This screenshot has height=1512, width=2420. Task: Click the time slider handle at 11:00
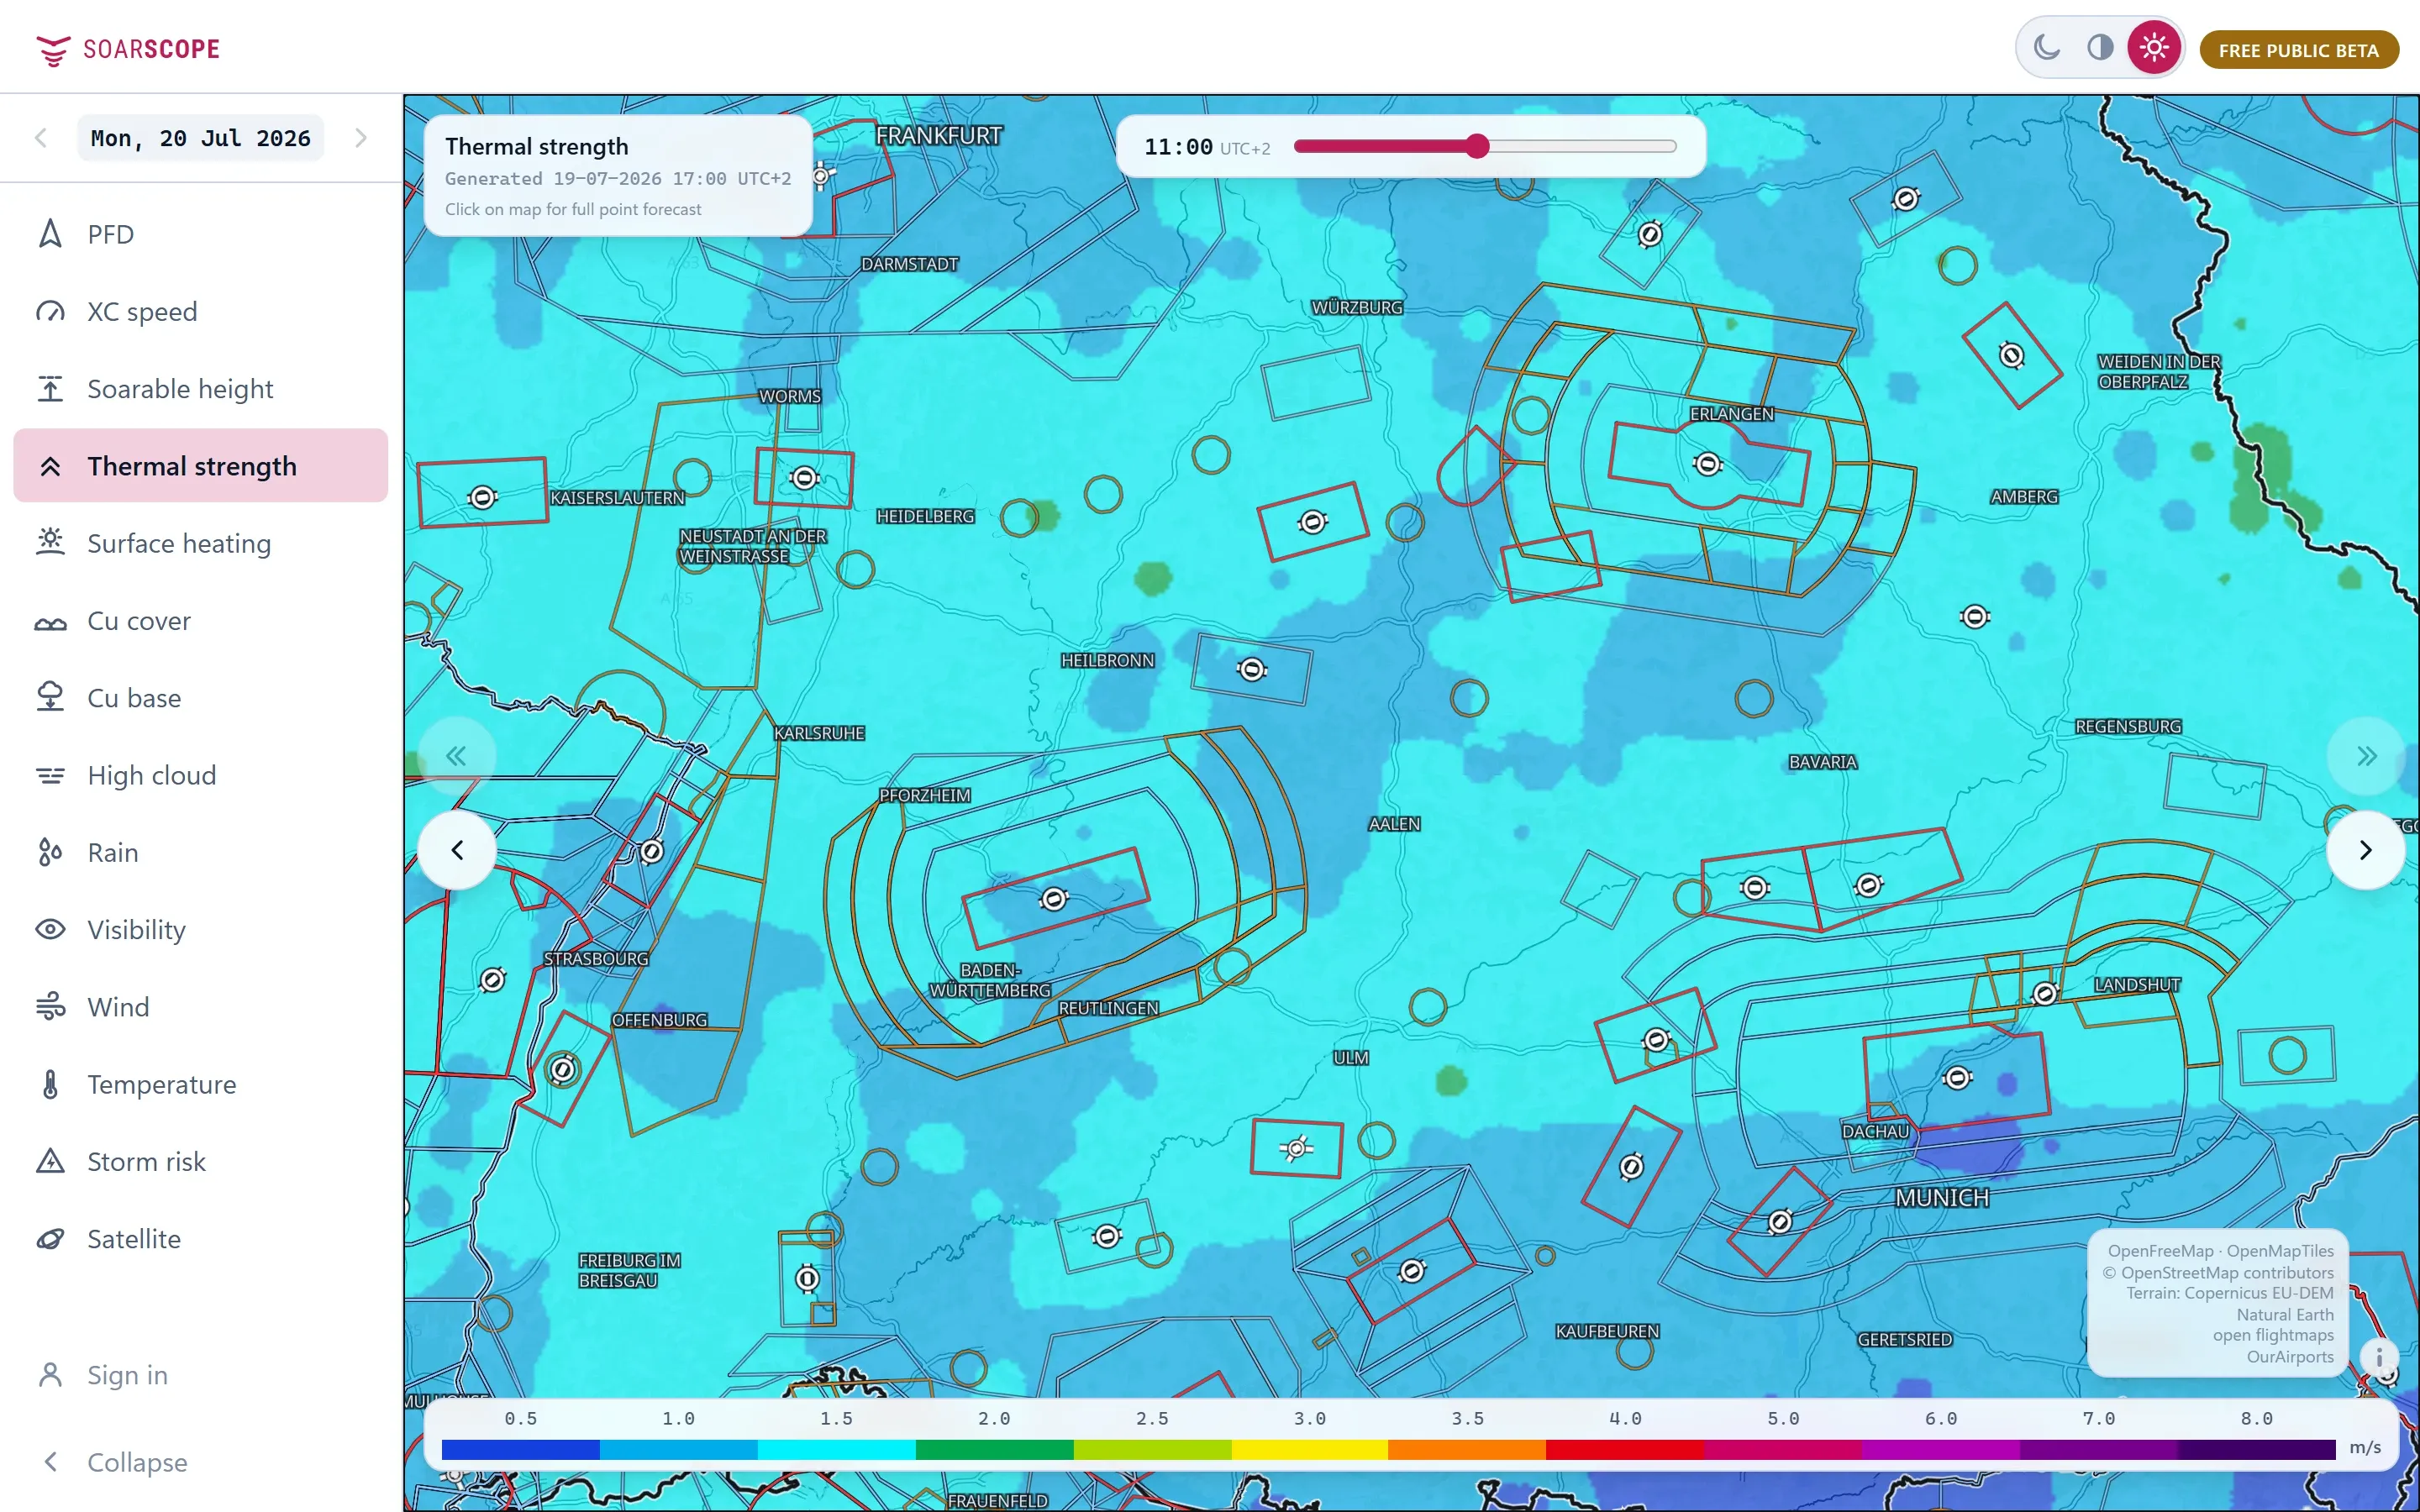tap(1477, 146)
